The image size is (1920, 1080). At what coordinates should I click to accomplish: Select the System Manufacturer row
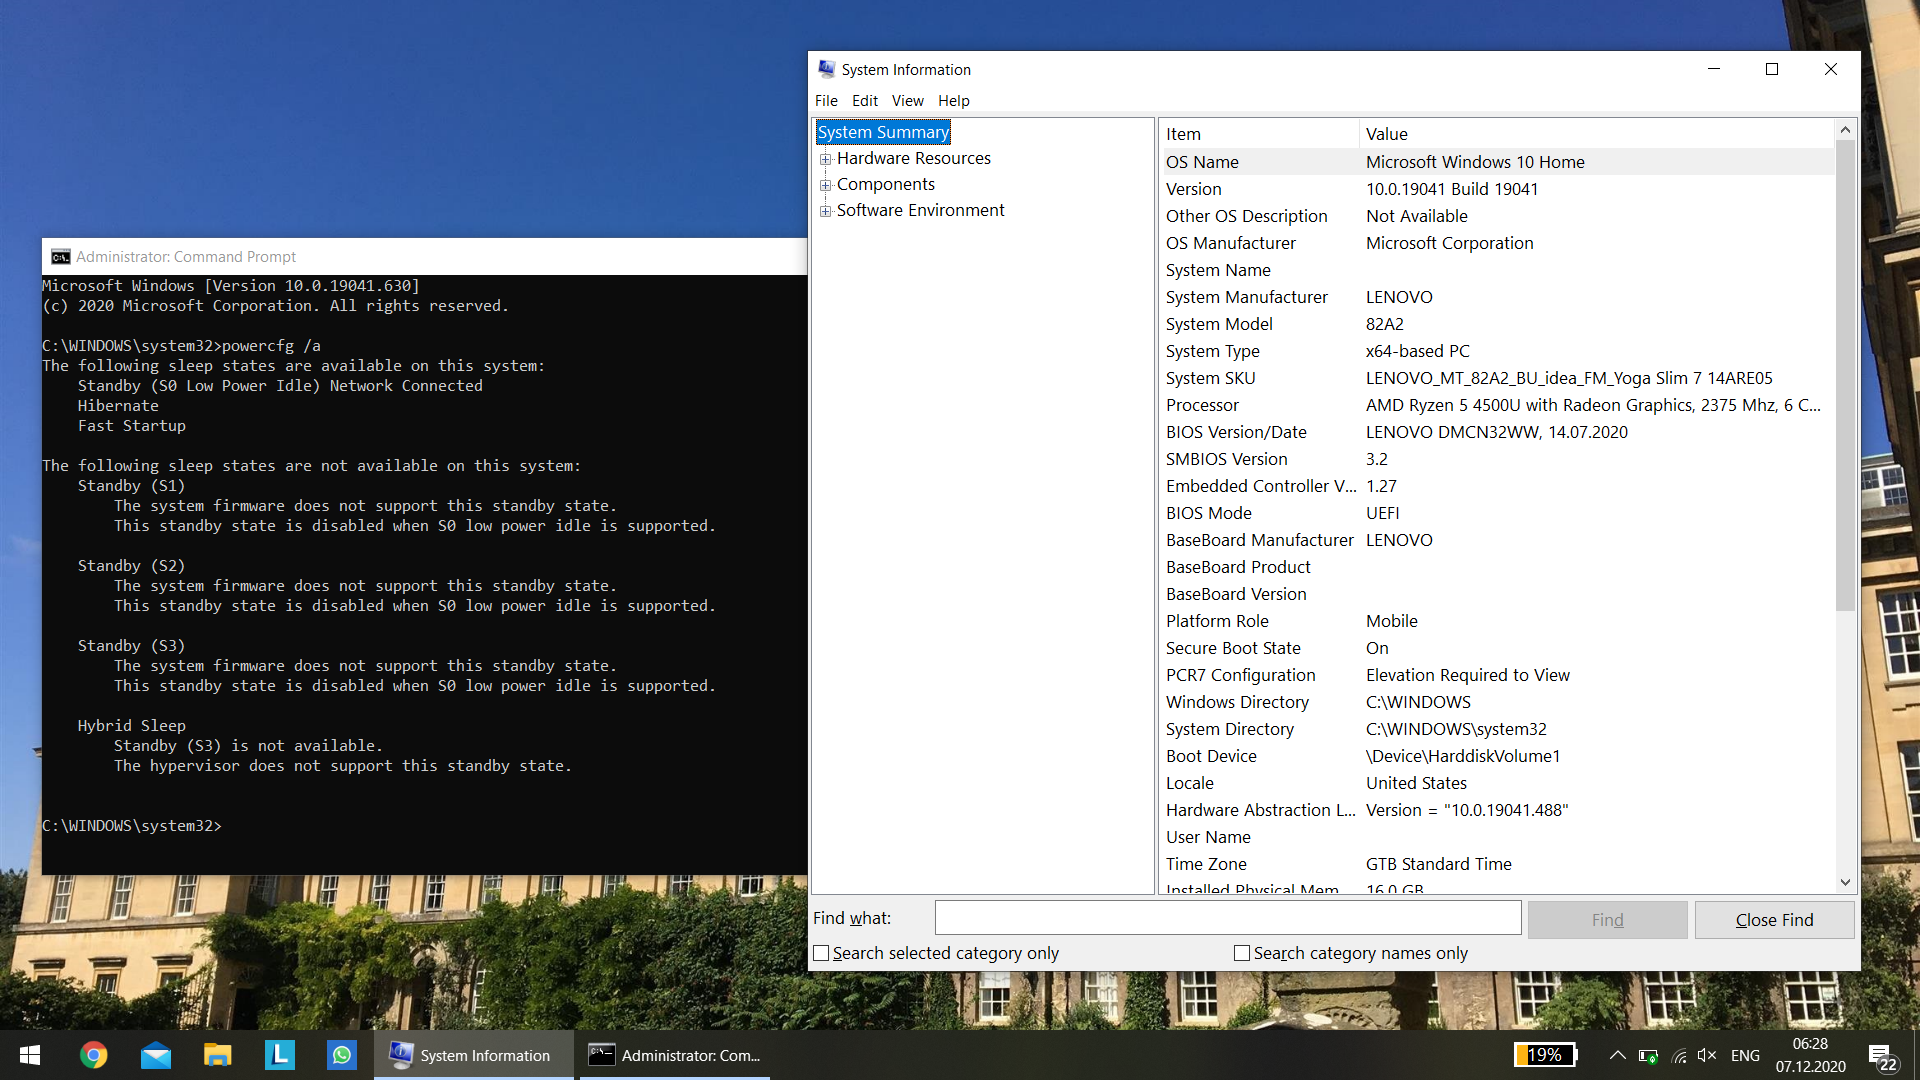click(x=1497, y=297)
